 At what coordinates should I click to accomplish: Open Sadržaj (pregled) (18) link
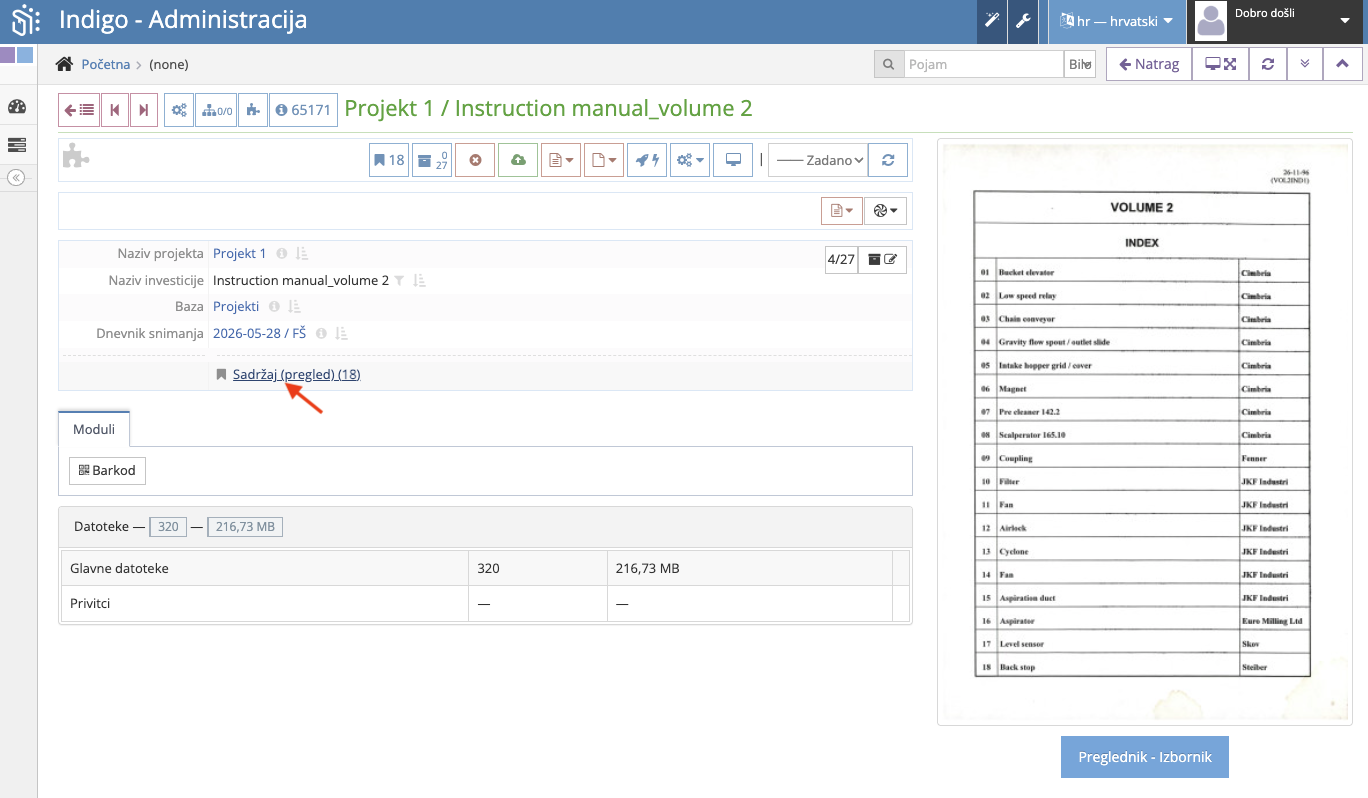click(297, 375)
